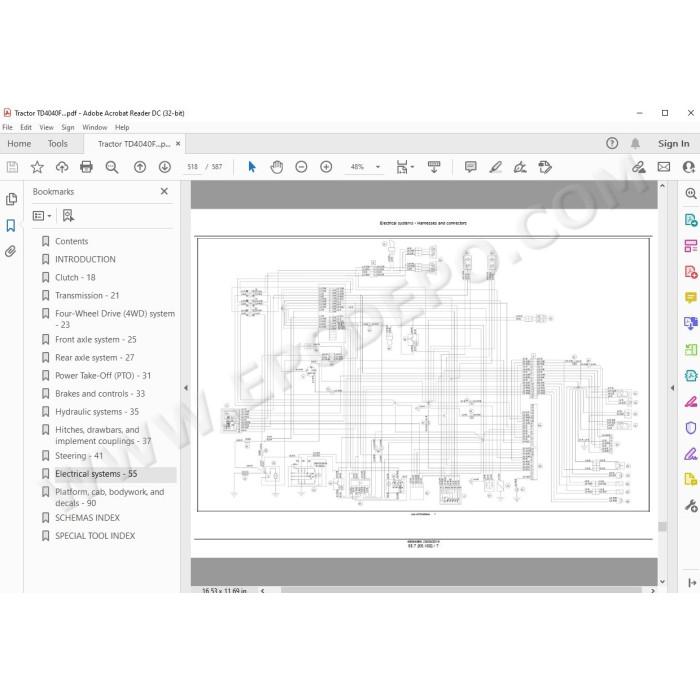Expand the right tools pane bottom arrow
700x700 pixels.
(x=692, y=583)
